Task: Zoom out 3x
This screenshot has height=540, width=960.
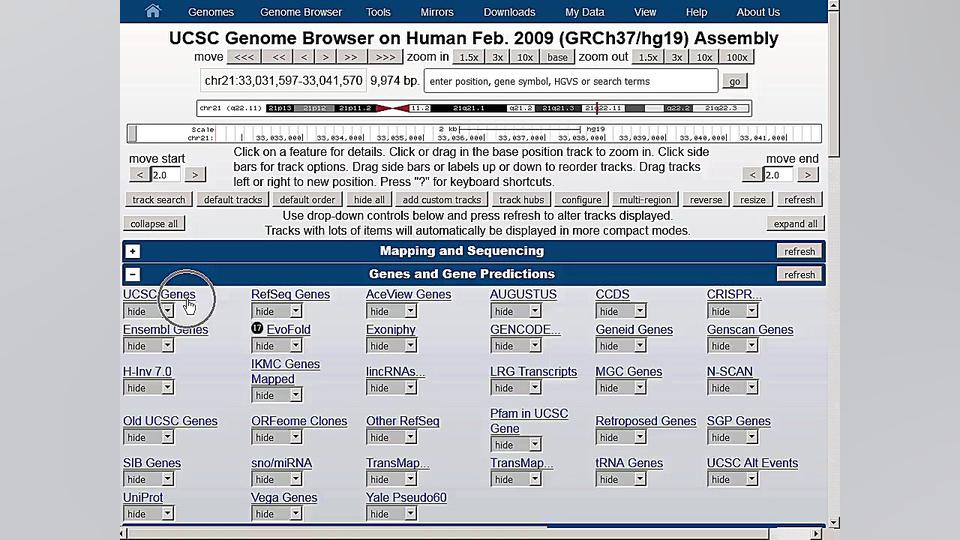Action: pos(677,57)
